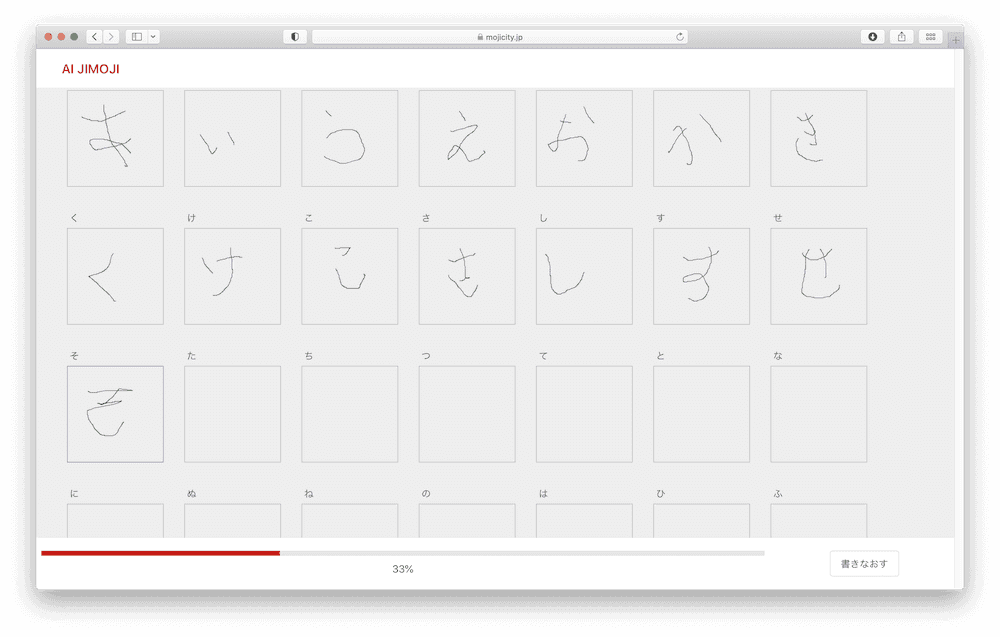Open the sidebar dropdown chevron
This screenshot has height=637, width=1000.
point(153,37)
